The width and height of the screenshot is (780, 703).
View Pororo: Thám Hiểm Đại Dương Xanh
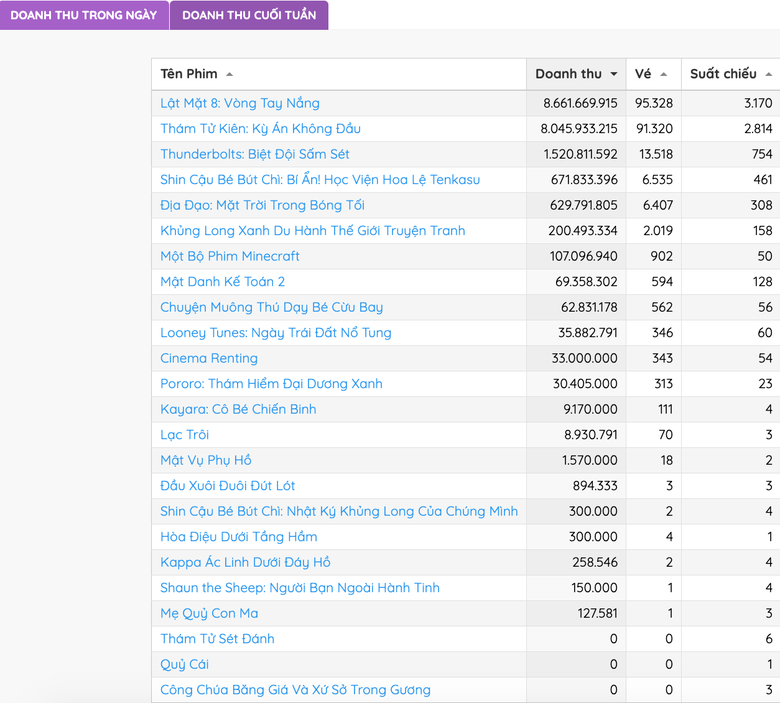pyautogui.click(x=271, y=384)
